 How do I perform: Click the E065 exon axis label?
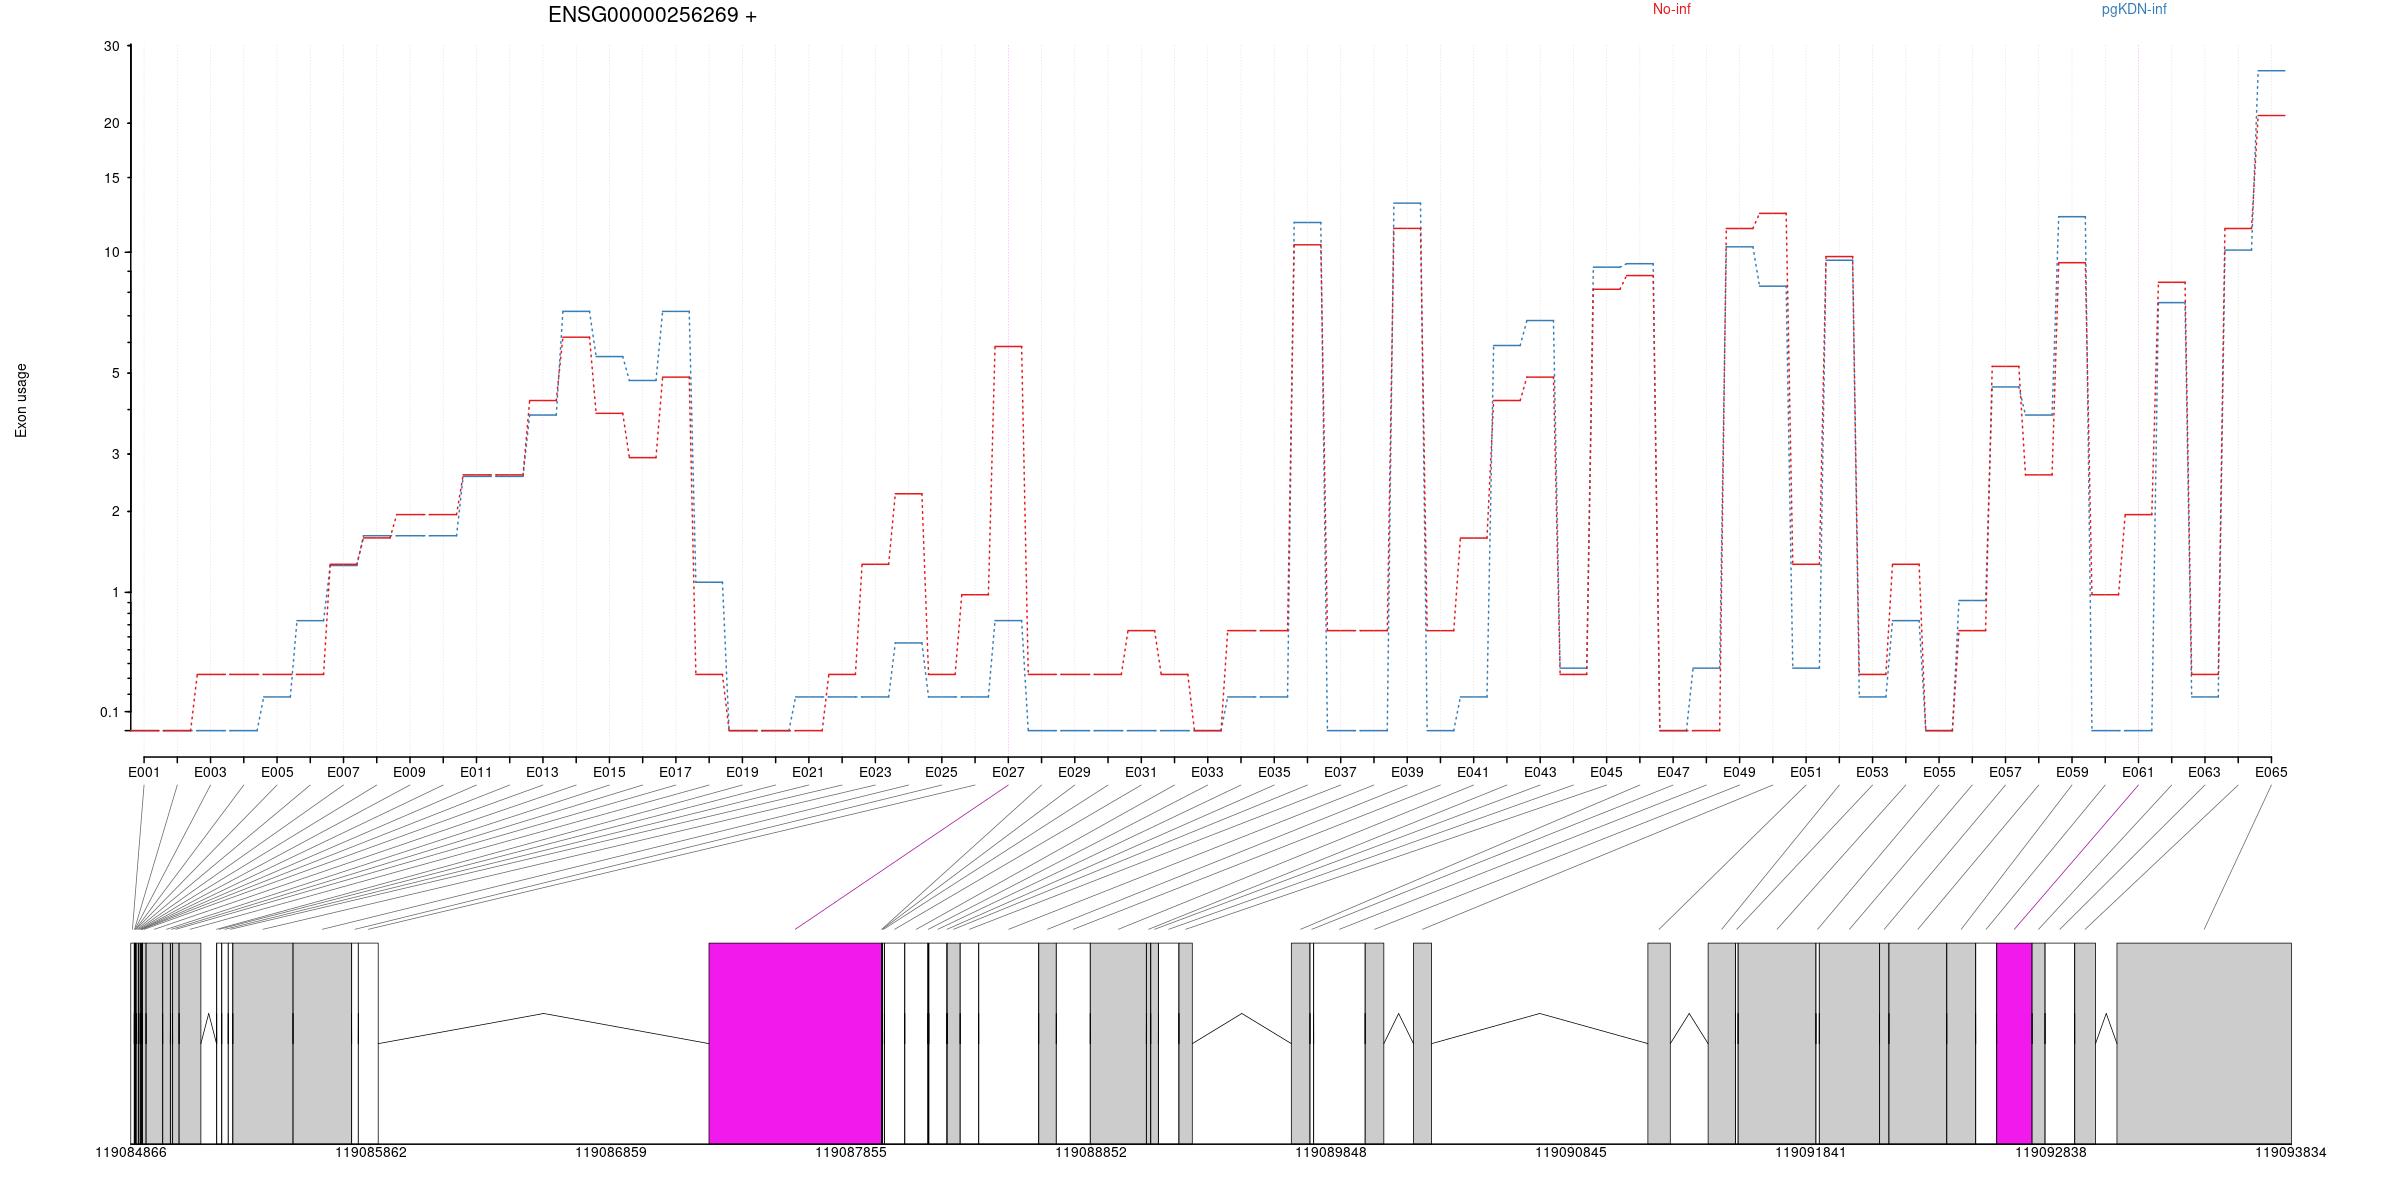tap(2270, 773)
